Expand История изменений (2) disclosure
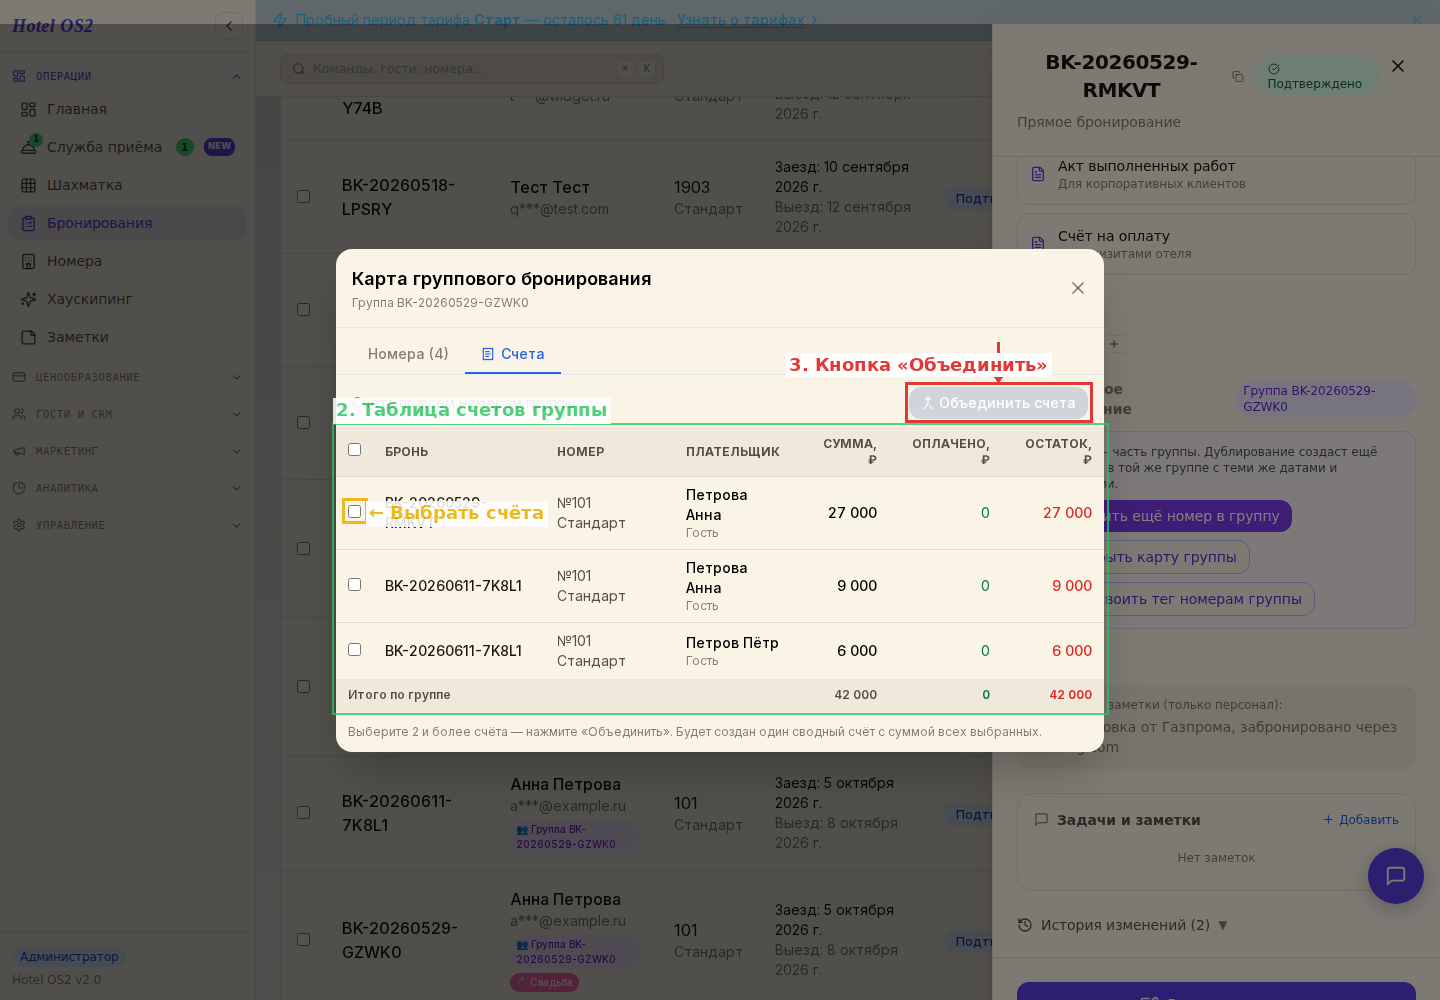 point(1122,925)
